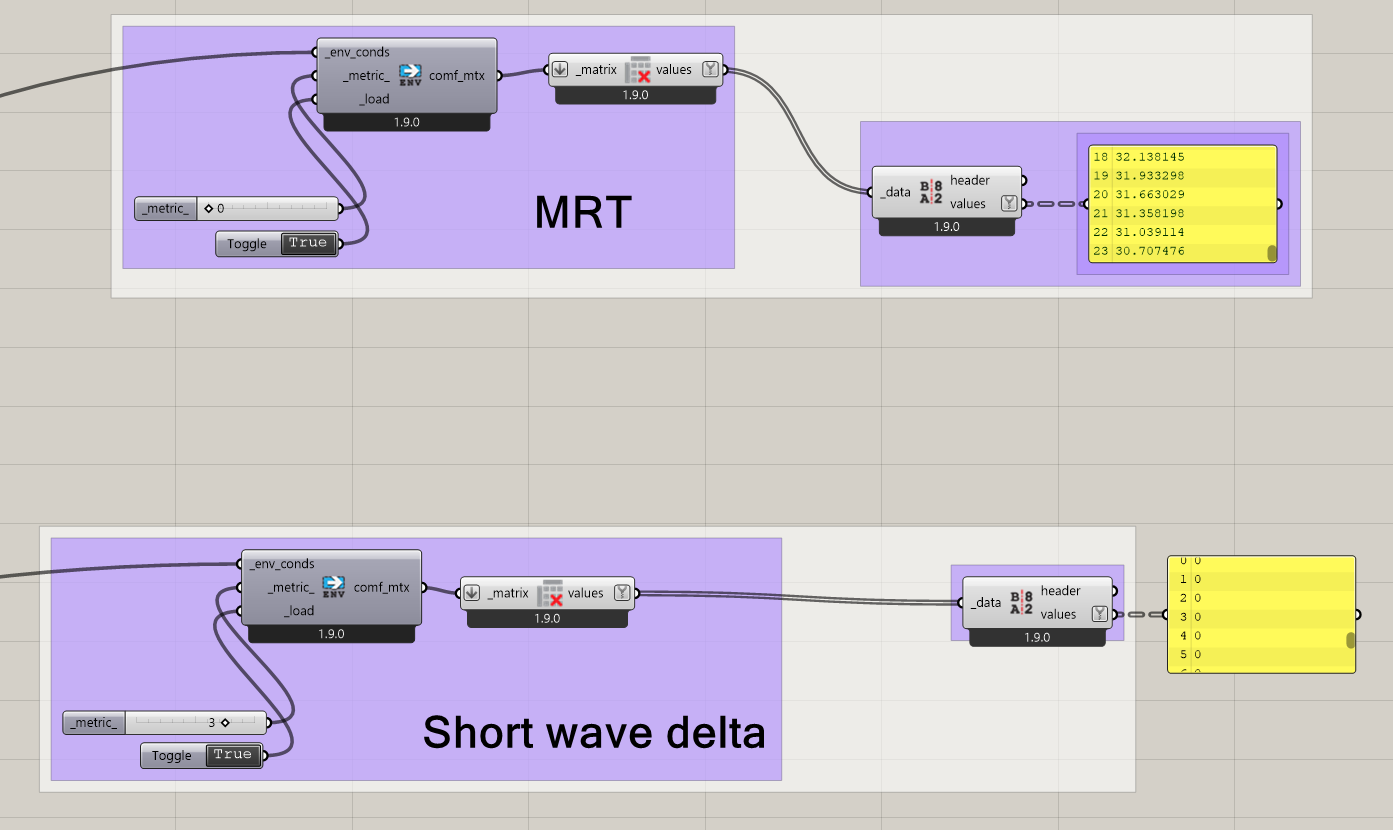
Task: Select the matrix icon in Short wave delta group
Action: point(550,593)
